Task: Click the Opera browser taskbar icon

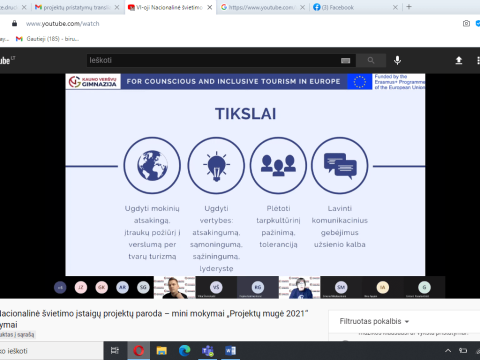Action: pyautogui.click(x=139, y=351)
